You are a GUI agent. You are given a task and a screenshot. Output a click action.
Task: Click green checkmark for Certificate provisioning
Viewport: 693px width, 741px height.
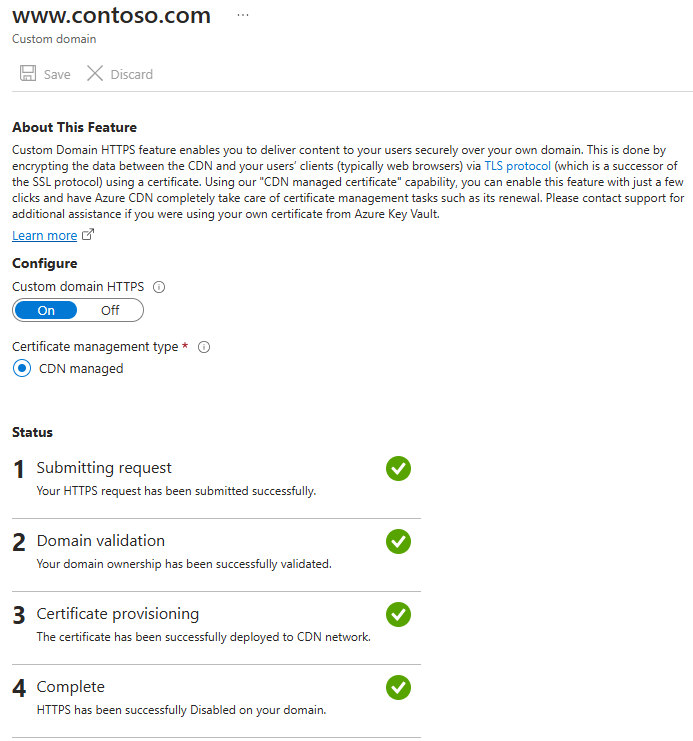(398, 614)
